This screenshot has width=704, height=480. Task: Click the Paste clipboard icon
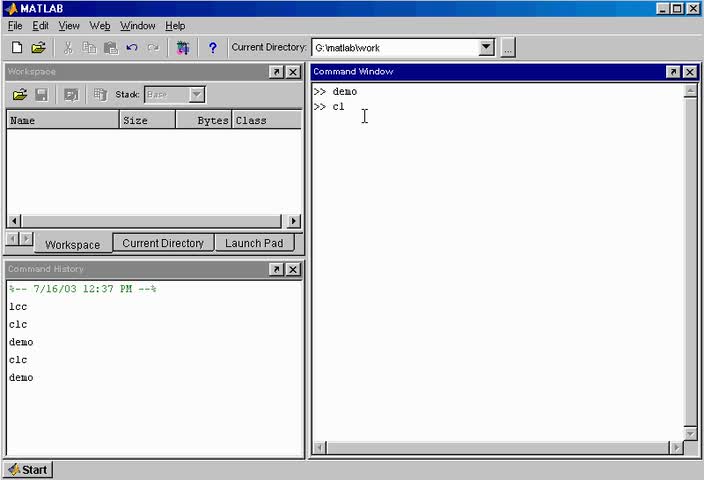click(110, 48)
